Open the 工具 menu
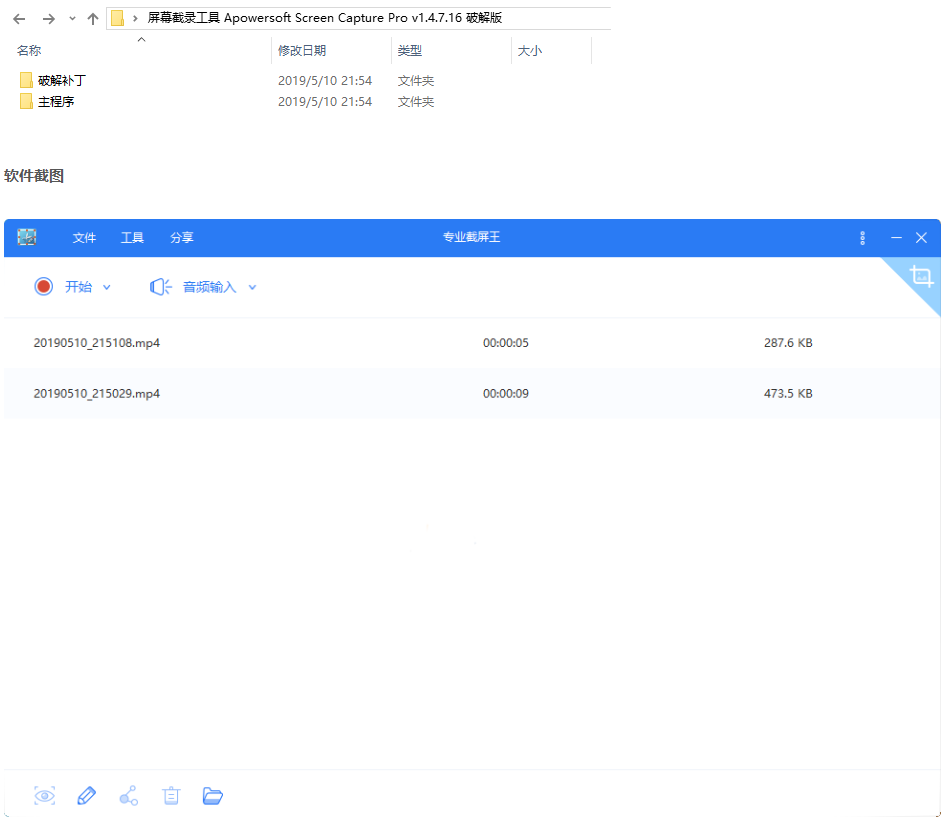 click(x=132, y=238)
